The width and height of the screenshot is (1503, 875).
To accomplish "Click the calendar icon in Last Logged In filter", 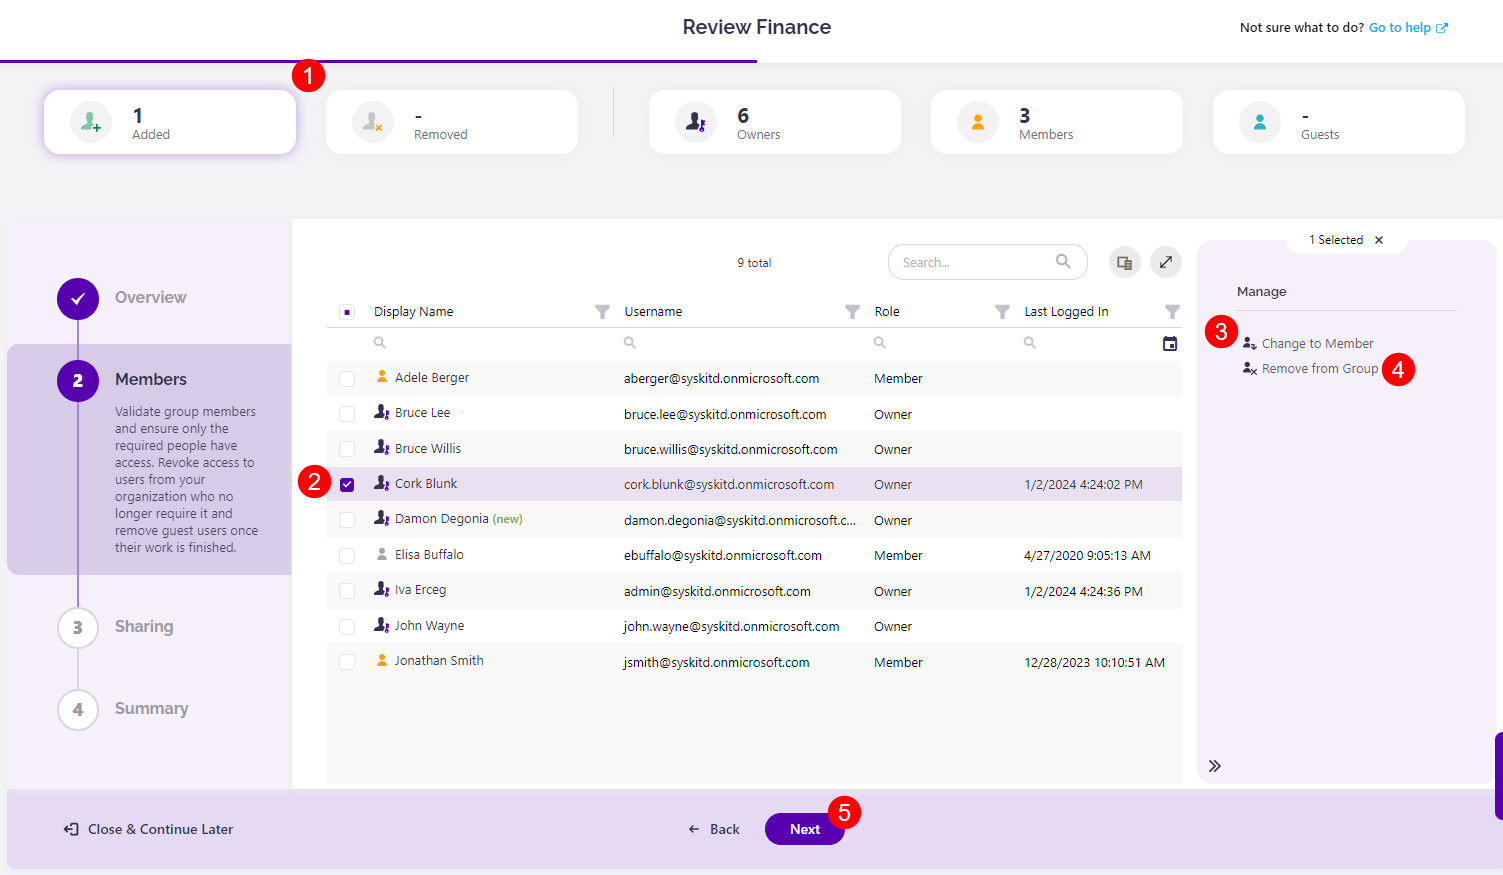I will coord(1169,342).
